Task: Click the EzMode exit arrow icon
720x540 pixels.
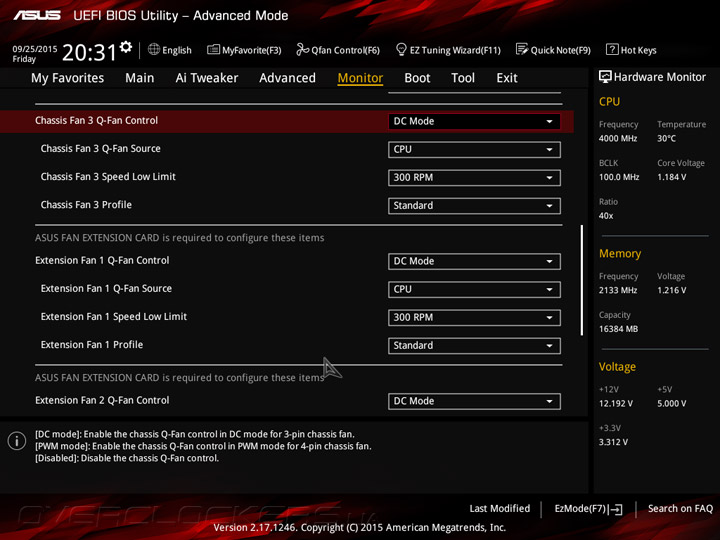Action: click(616, 509)
